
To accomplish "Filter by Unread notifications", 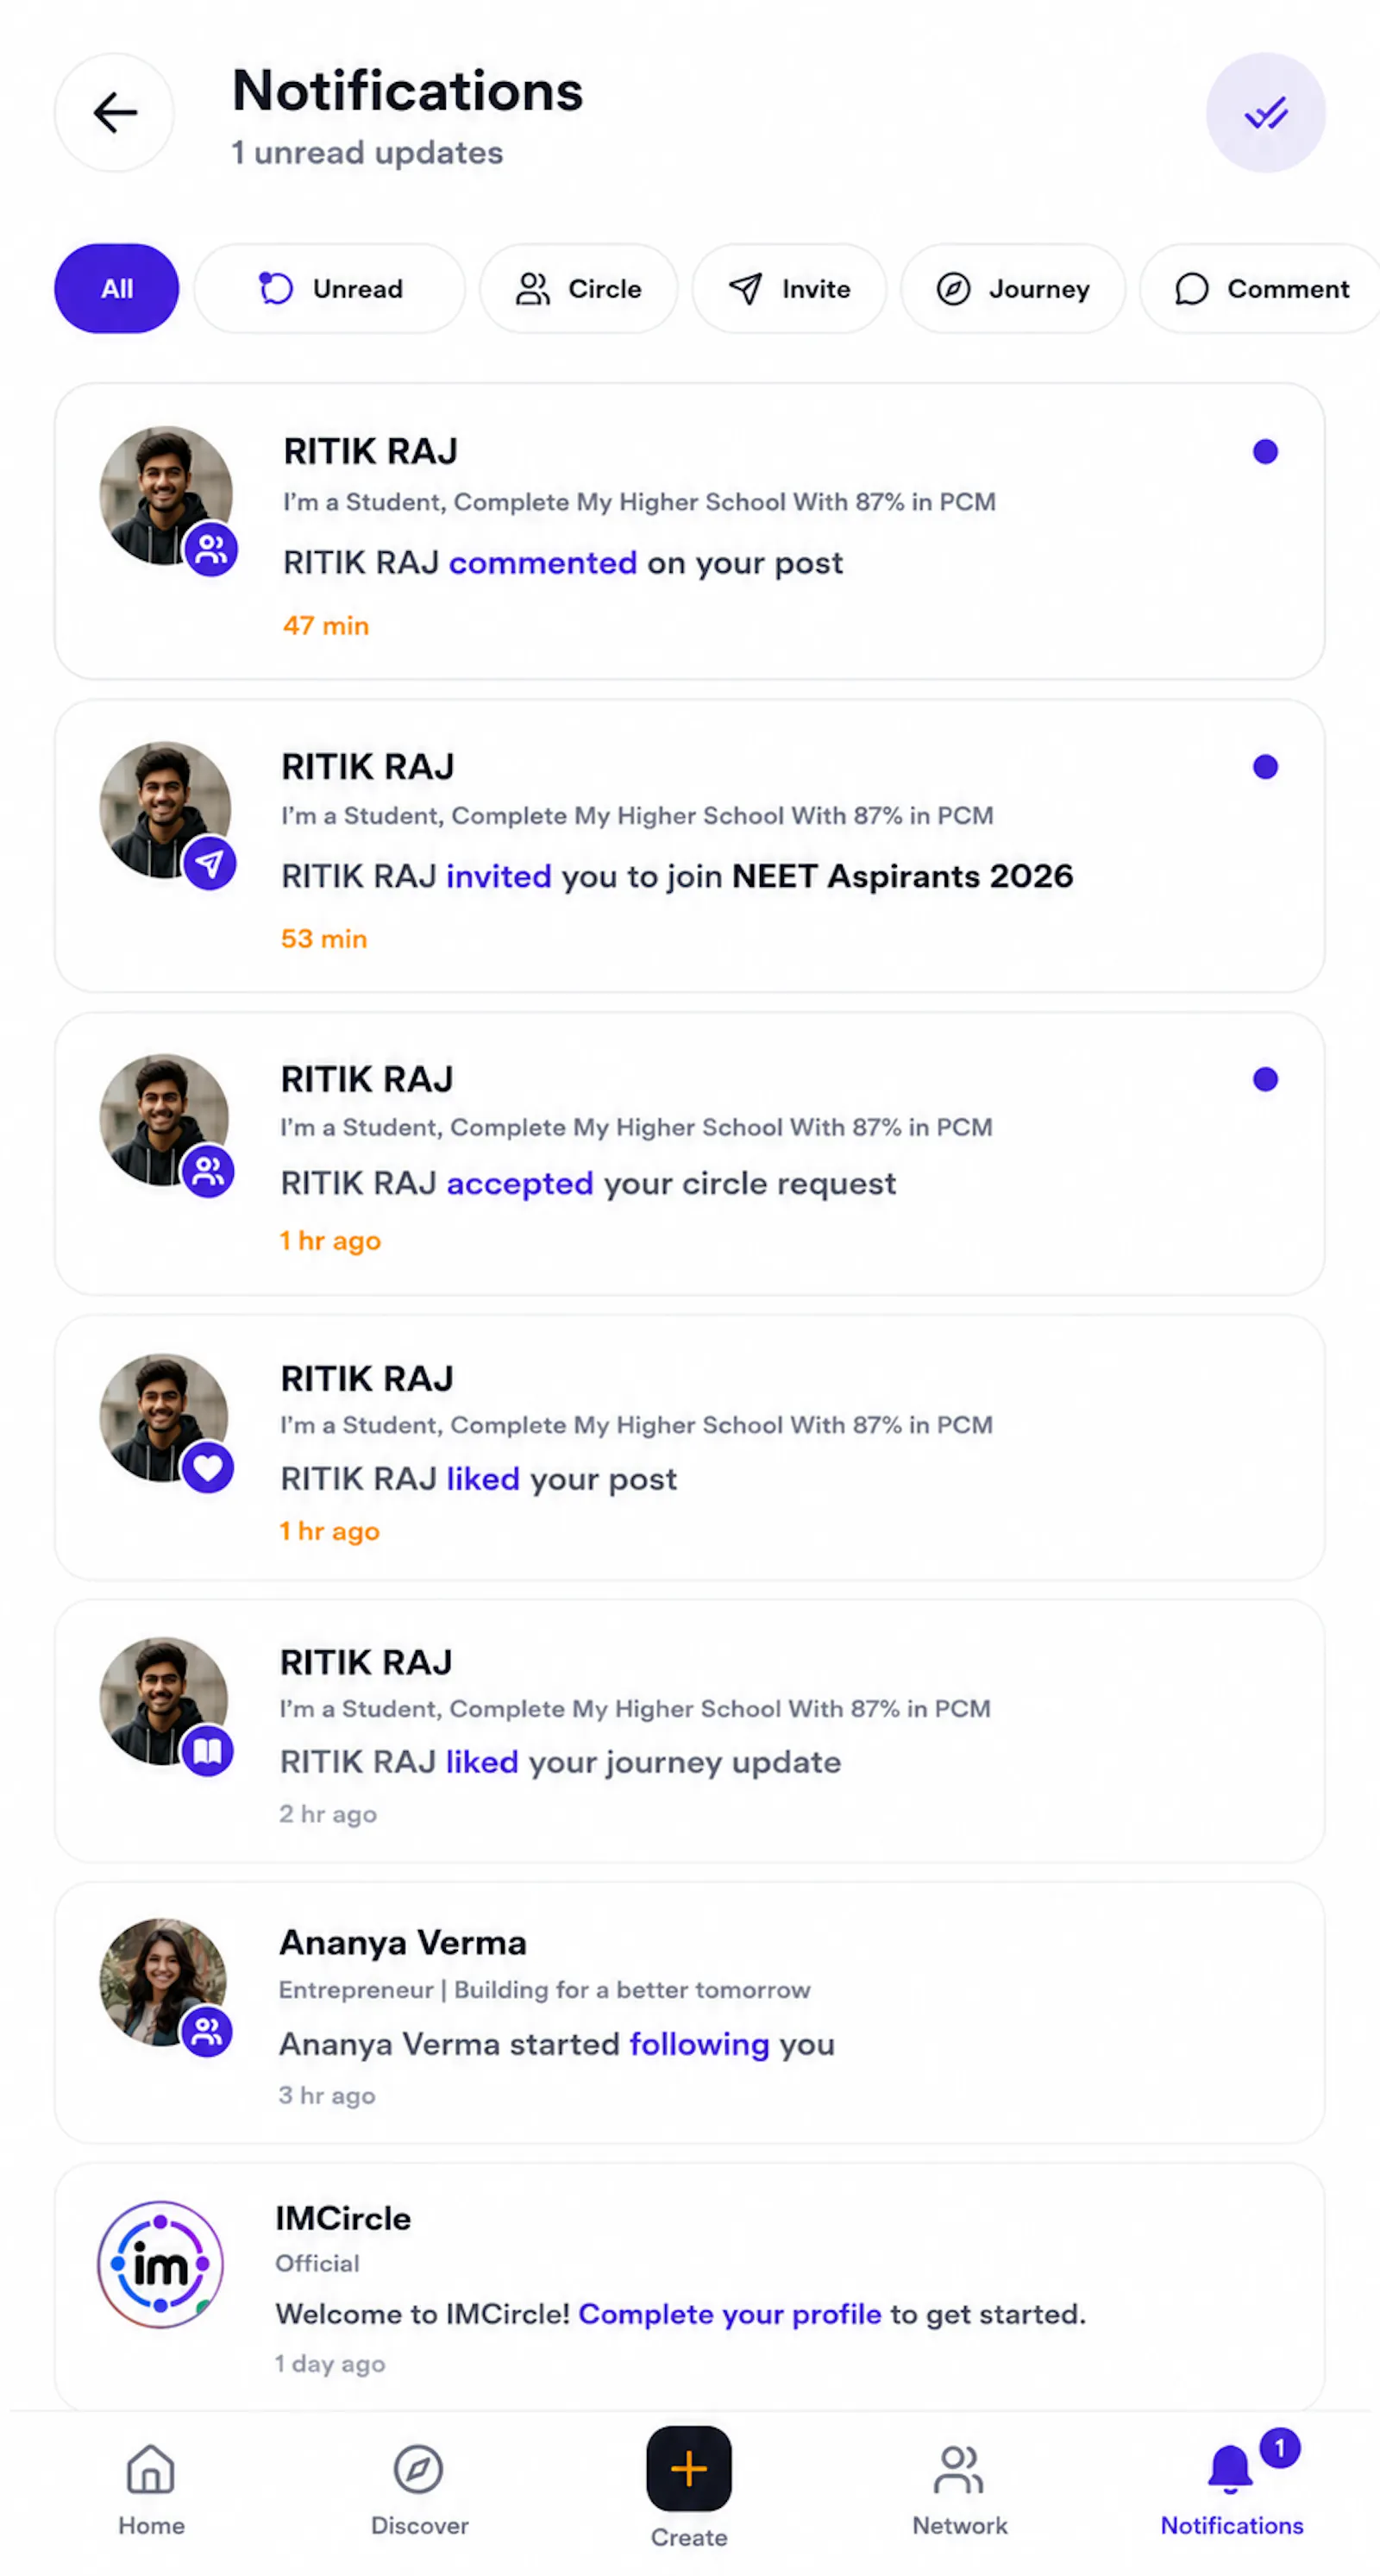I will (329, 288).
